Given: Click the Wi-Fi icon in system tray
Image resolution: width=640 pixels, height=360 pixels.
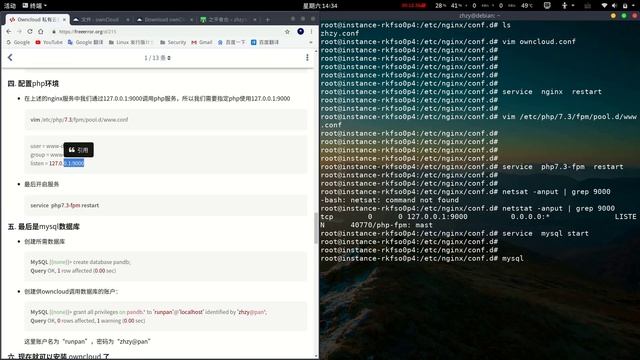Looking at the screenshot, I should click(x=604, y=6).
